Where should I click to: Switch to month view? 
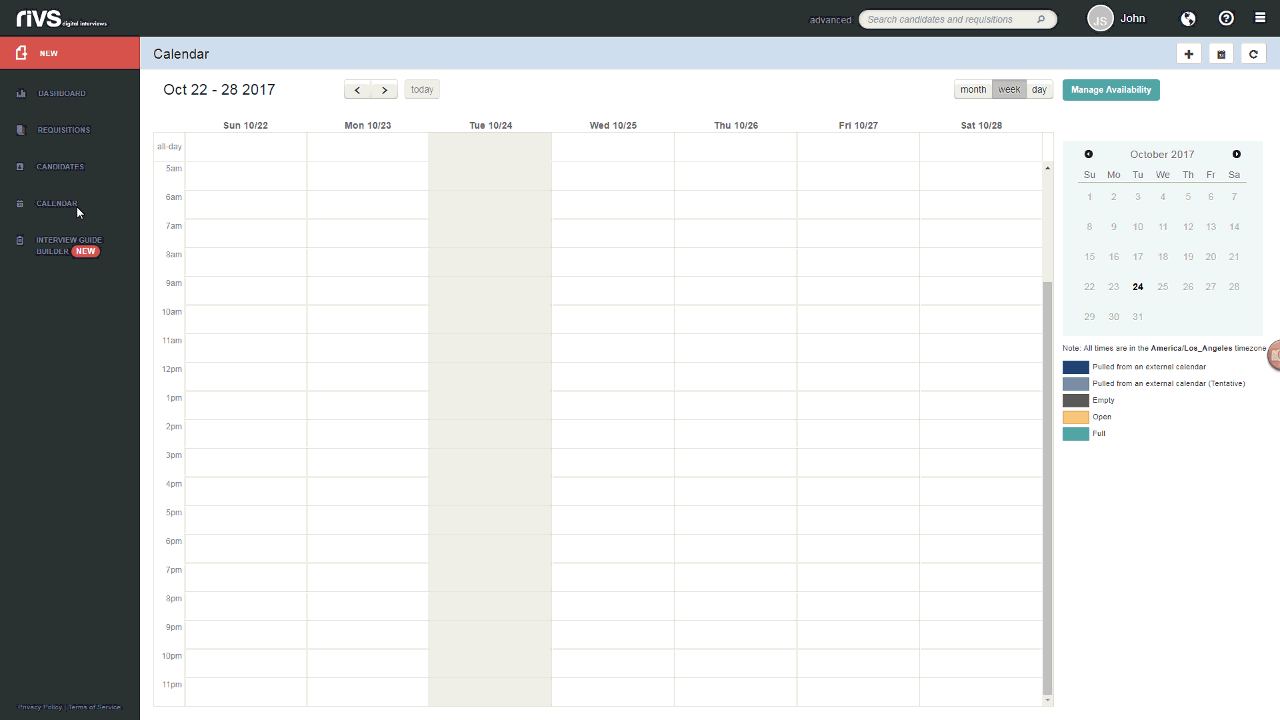(x=973, y=90)
